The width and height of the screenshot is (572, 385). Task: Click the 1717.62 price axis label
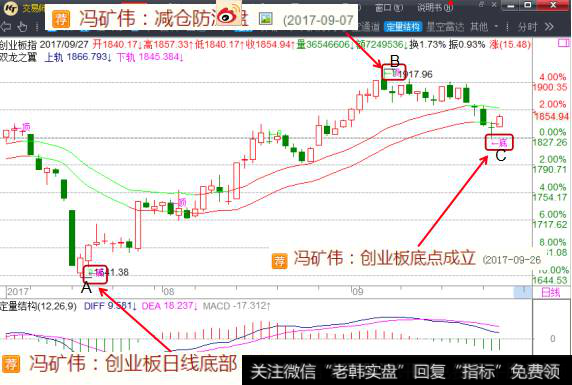(x=550, y=225)
